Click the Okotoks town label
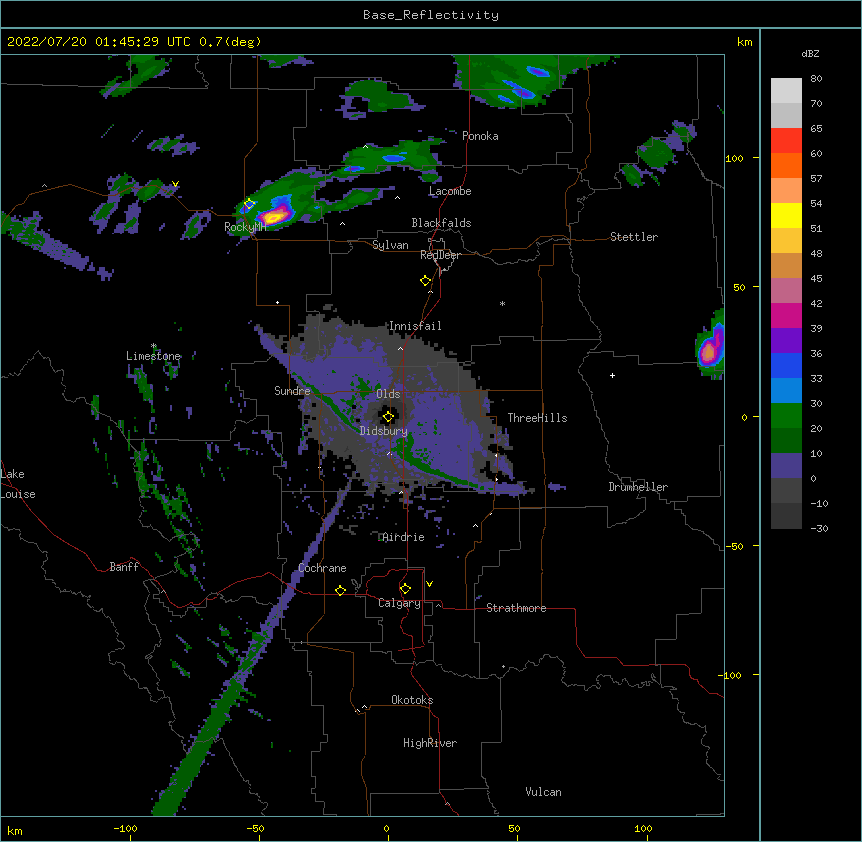This screenshot has height=842, width=862. (x=412, y=700)
